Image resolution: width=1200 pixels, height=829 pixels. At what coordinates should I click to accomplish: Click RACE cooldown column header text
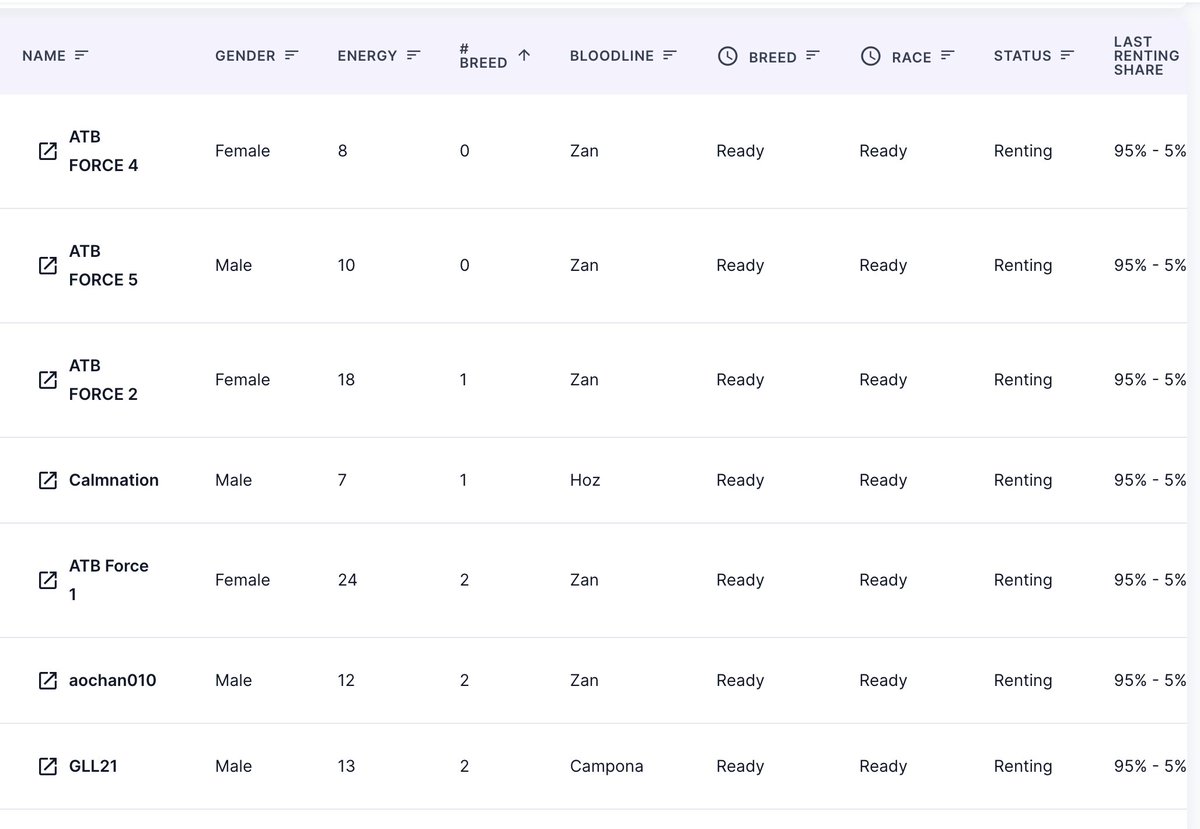(x=912, y=57)
